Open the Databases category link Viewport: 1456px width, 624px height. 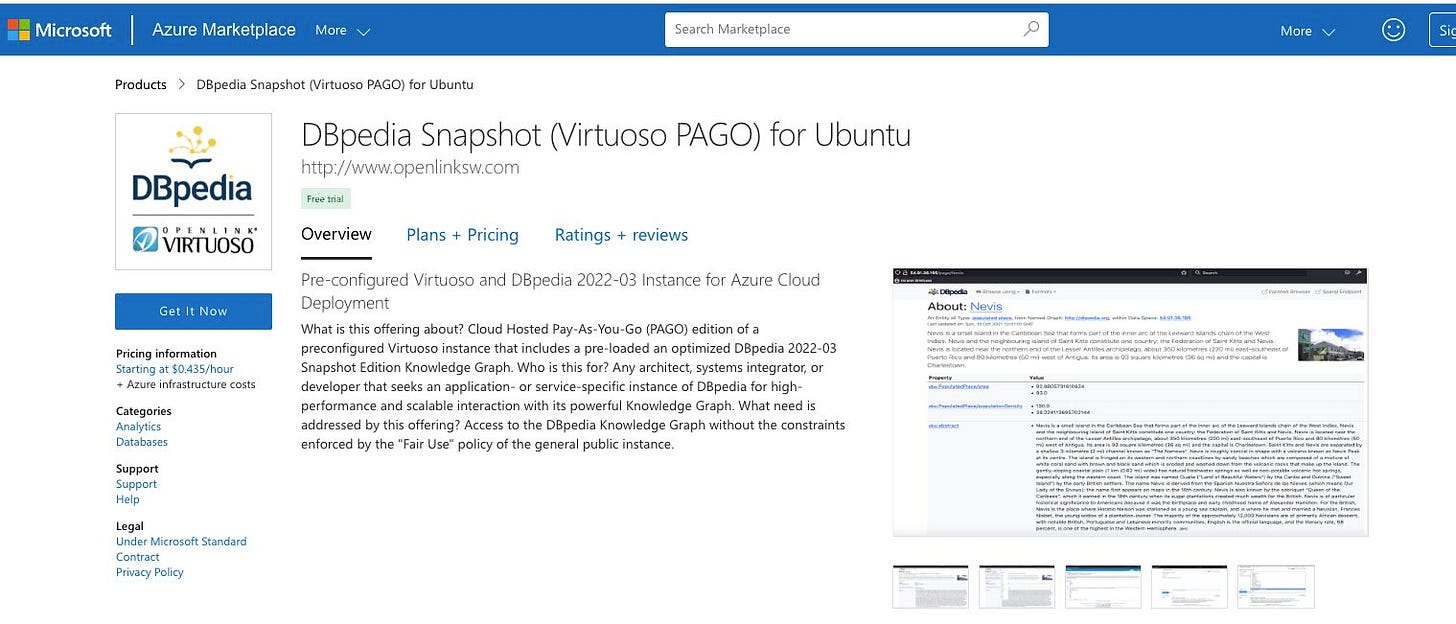coord(140,441)
